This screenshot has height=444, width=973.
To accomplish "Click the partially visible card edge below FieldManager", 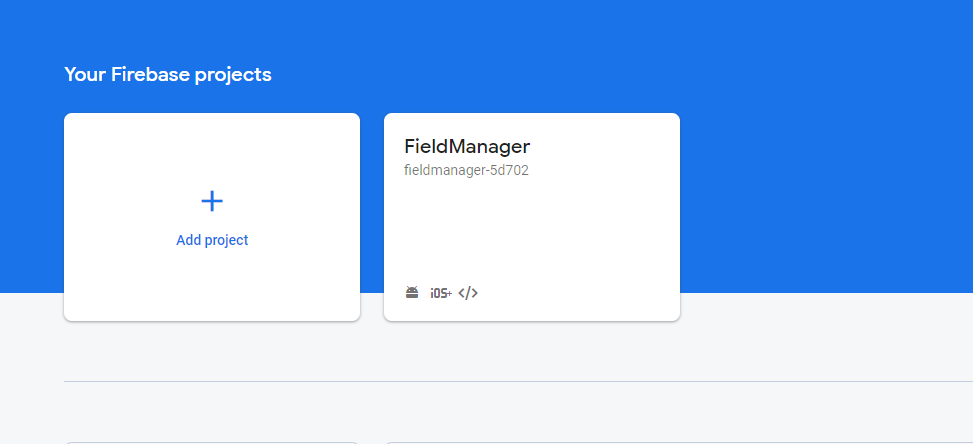I will 532,443.
